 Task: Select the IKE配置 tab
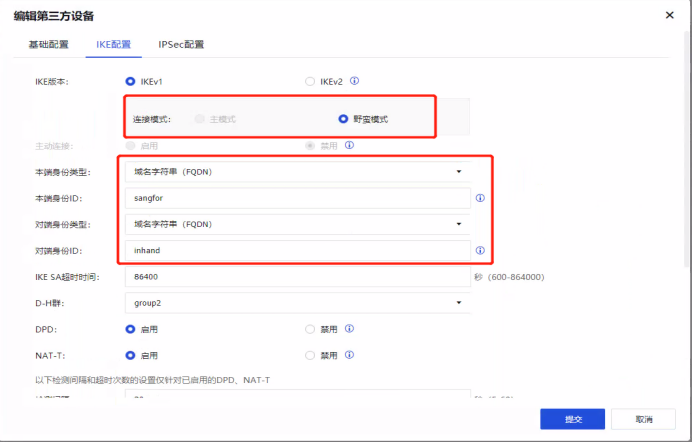[112, 45]
